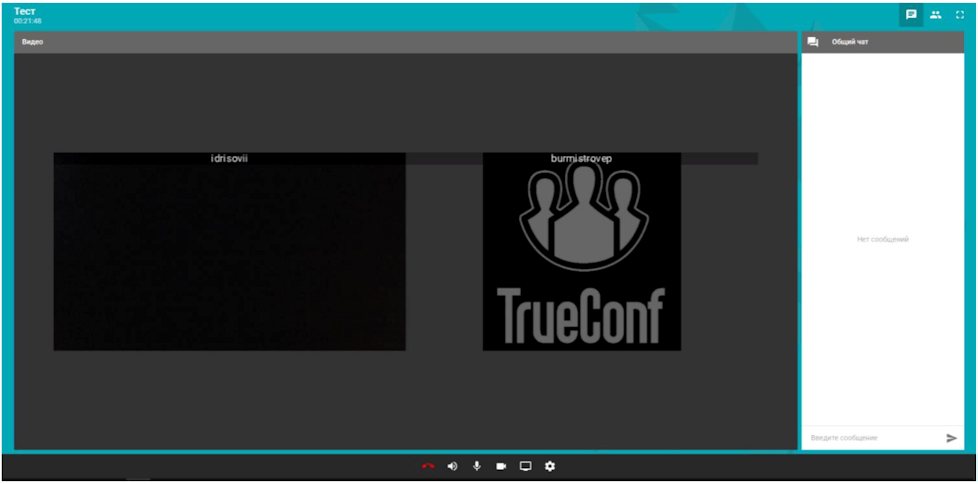Click the Нет сообщений empty chat area

coord(883,240)
